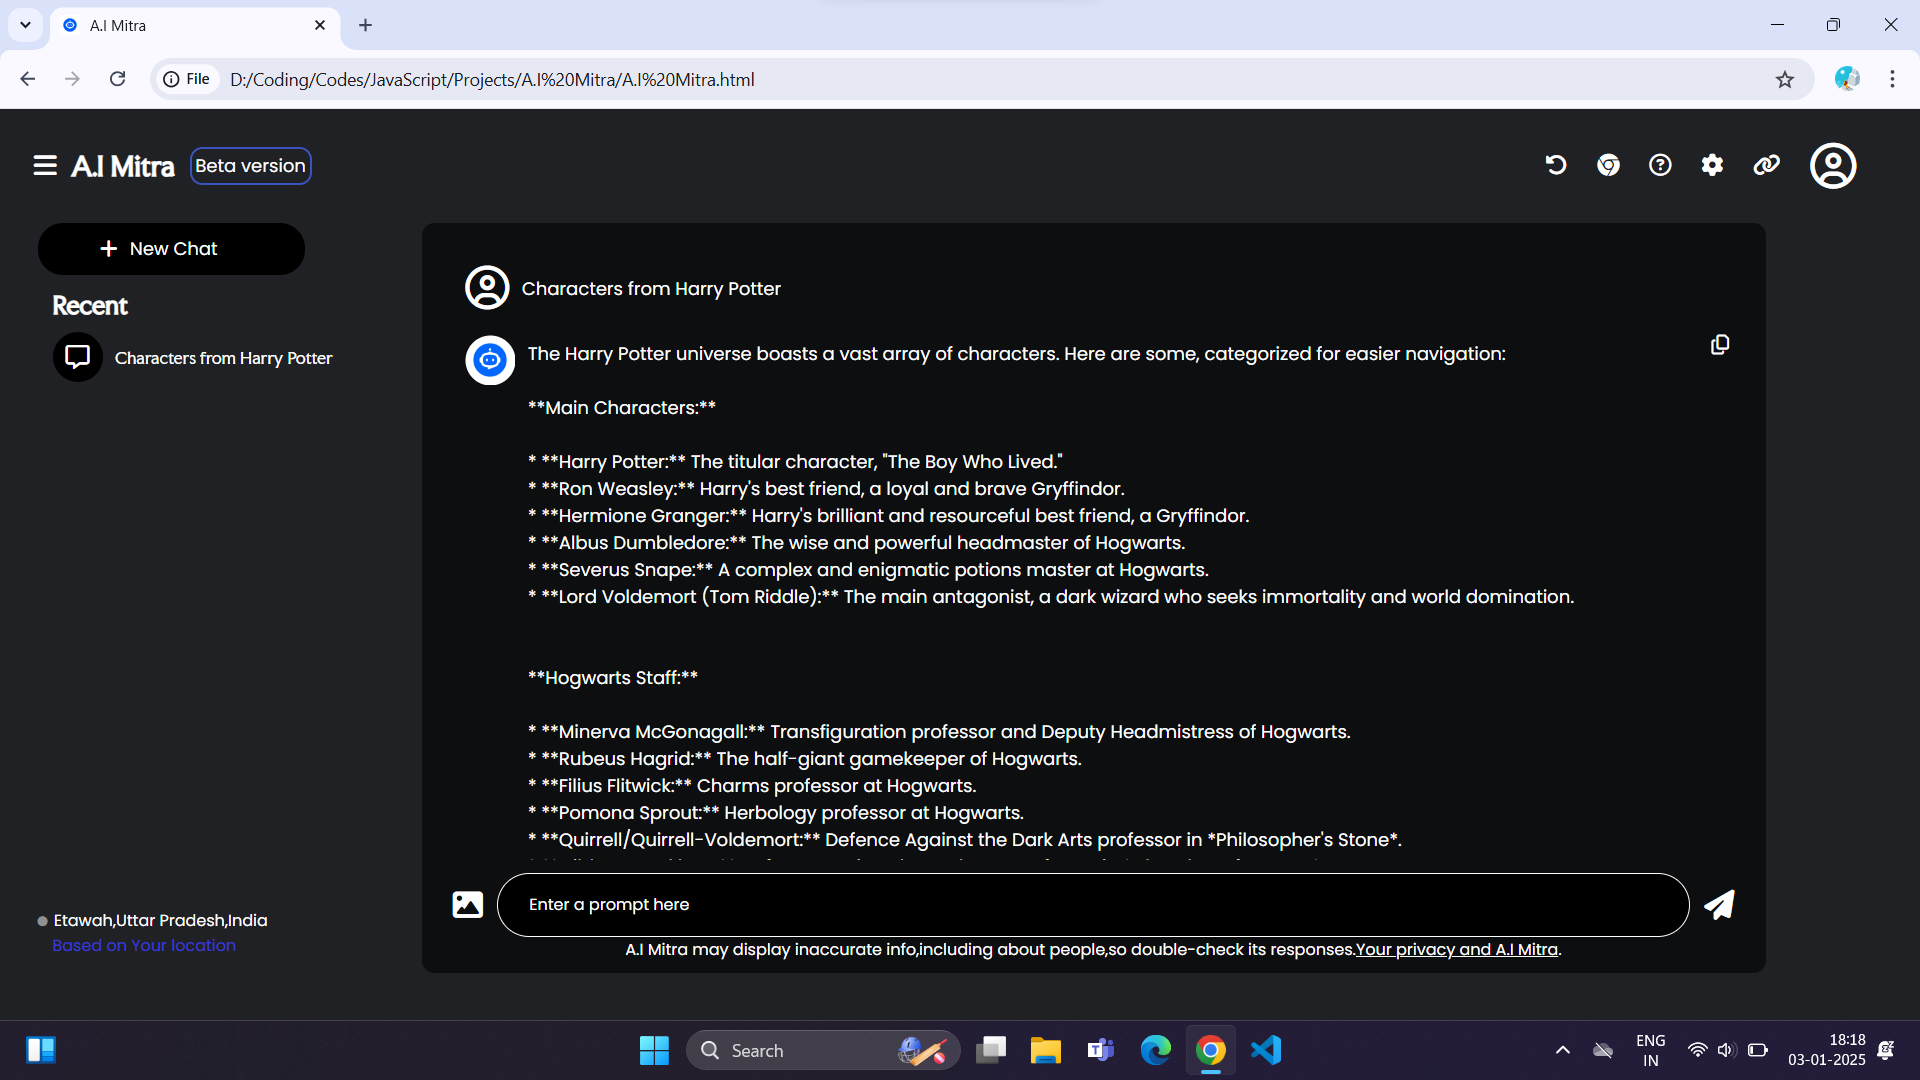Screen dimensions: 1920x1080
Task: Click the Beta version badge
Action: point(250,166)
